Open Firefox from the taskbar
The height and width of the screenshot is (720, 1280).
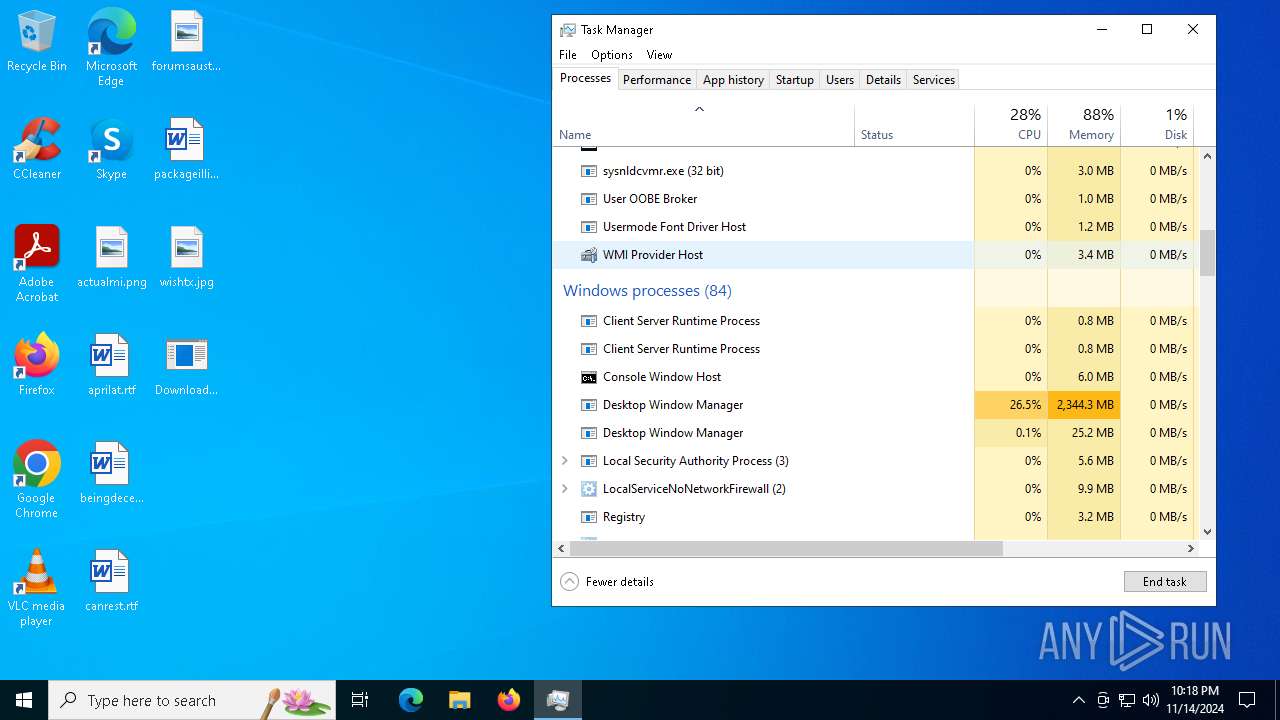(x=508, y=700)
